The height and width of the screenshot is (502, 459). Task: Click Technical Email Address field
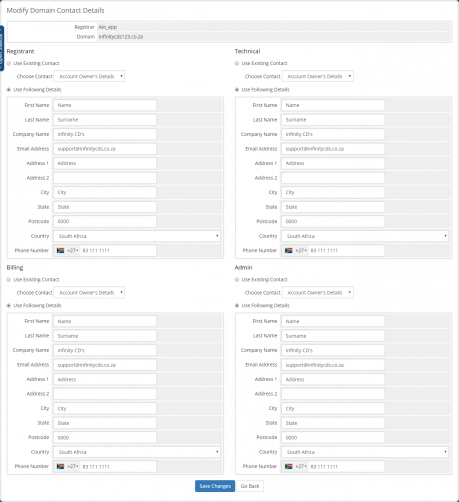pos(333,149)
